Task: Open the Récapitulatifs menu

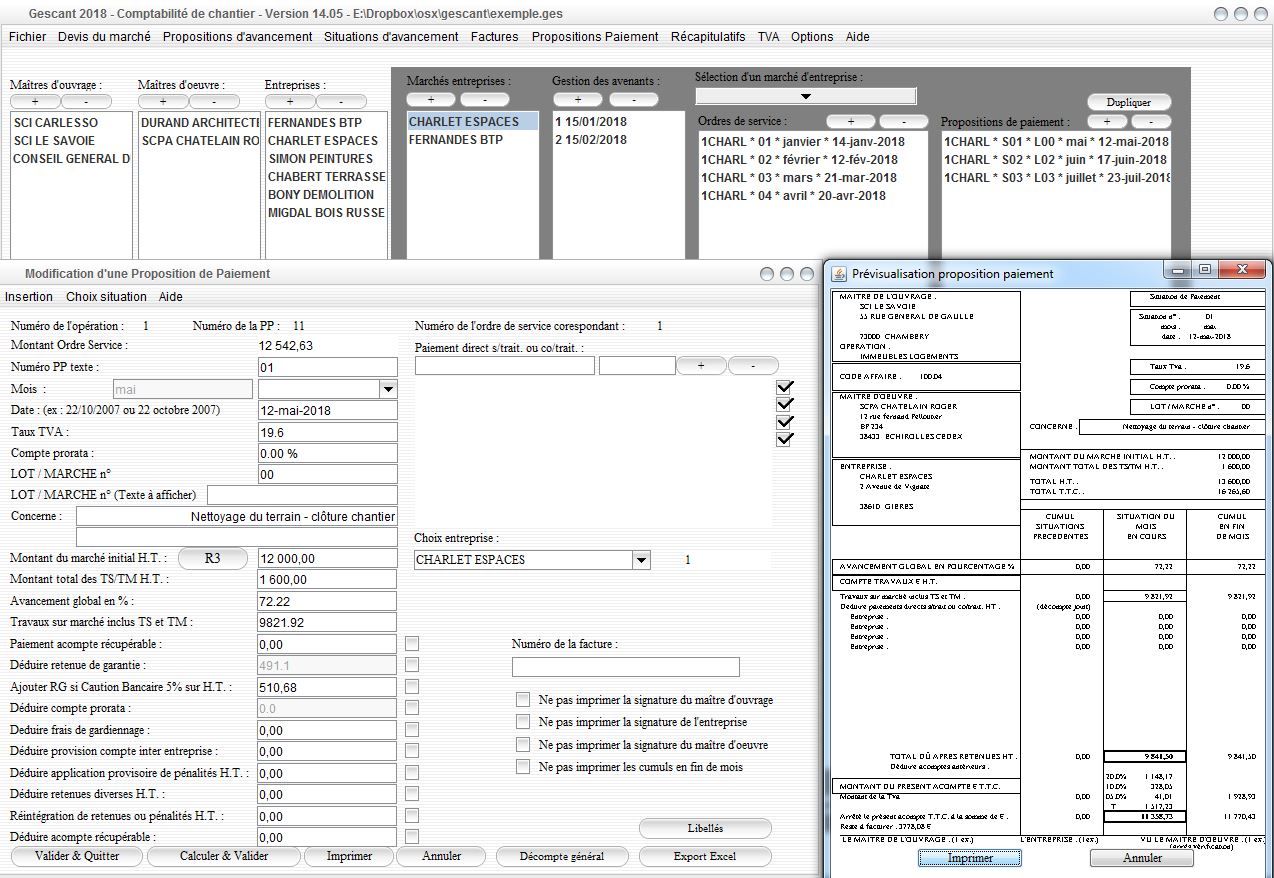Action: (x=708, y=36)
